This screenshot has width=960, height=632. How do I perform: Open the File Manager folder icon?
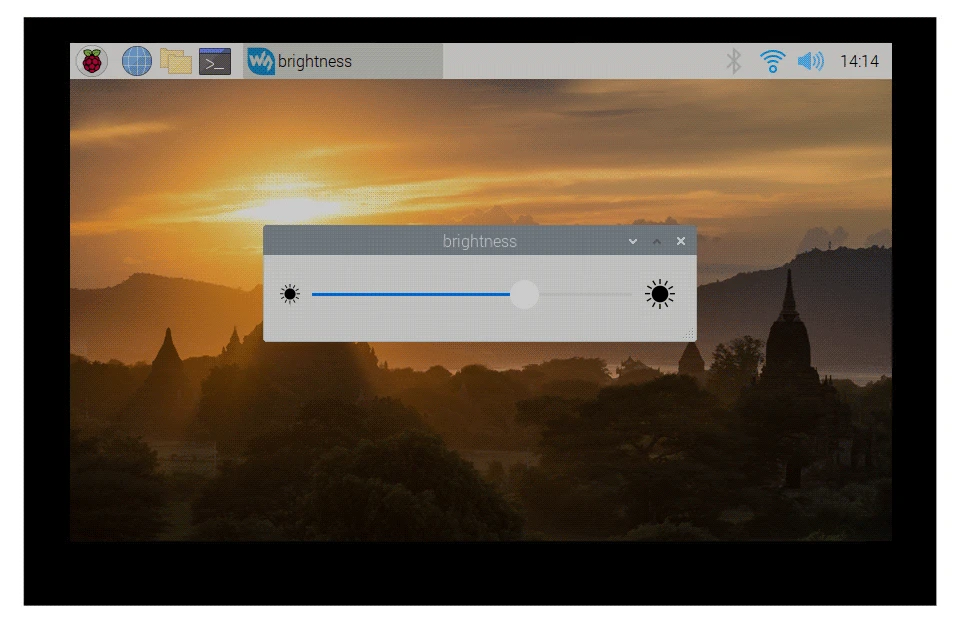(x=176, y=61)
